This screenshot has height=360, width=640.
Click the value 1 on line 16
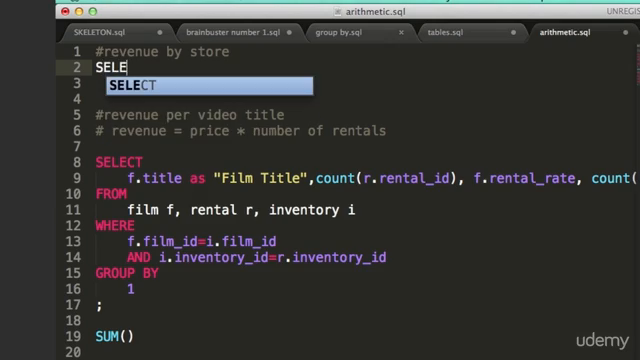(x=131, y=289)
